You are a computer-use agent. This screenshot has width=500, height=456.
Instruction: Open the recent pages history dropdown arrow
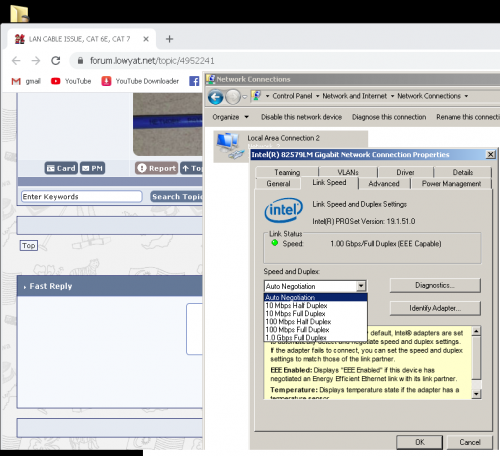pyautogui.click(x=245, y=97)
